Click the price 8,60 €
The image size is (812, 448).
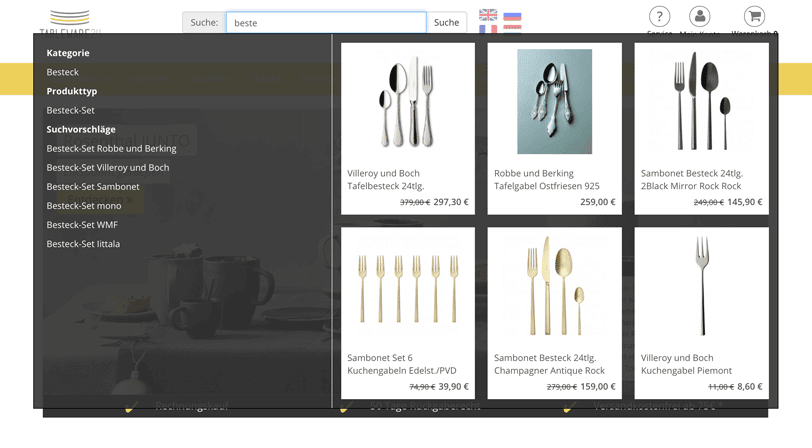[x=750, y=386]
